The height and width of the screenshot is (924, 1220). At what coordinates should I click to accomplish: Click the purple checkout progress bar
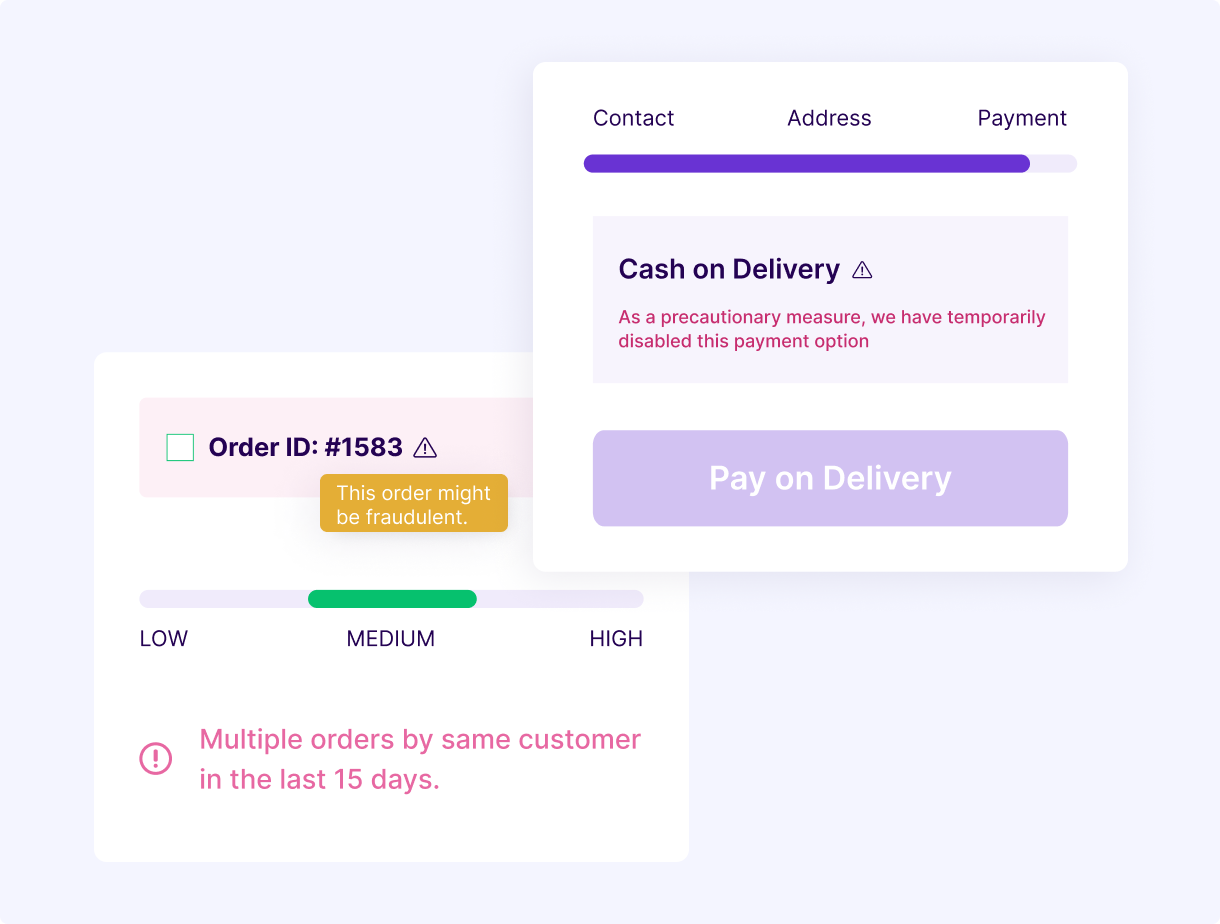pos(806,164)
